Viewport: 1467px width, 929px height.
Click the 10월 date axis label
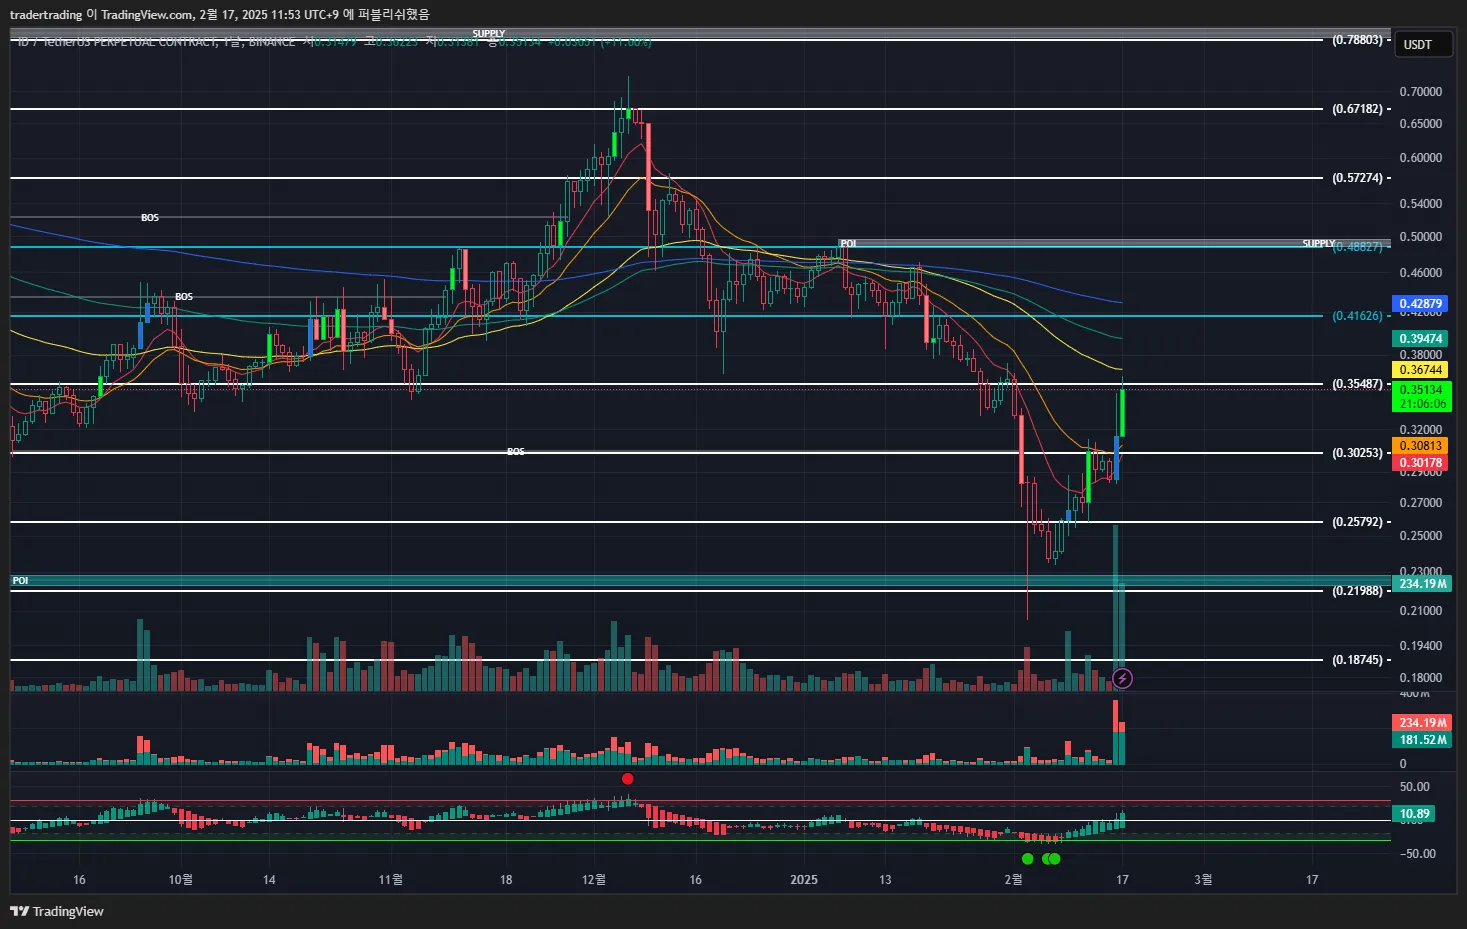[x=180, y=880]
